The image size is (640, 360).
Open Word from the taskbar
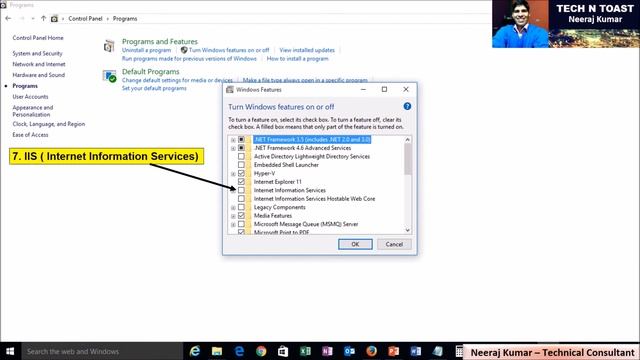416,351
